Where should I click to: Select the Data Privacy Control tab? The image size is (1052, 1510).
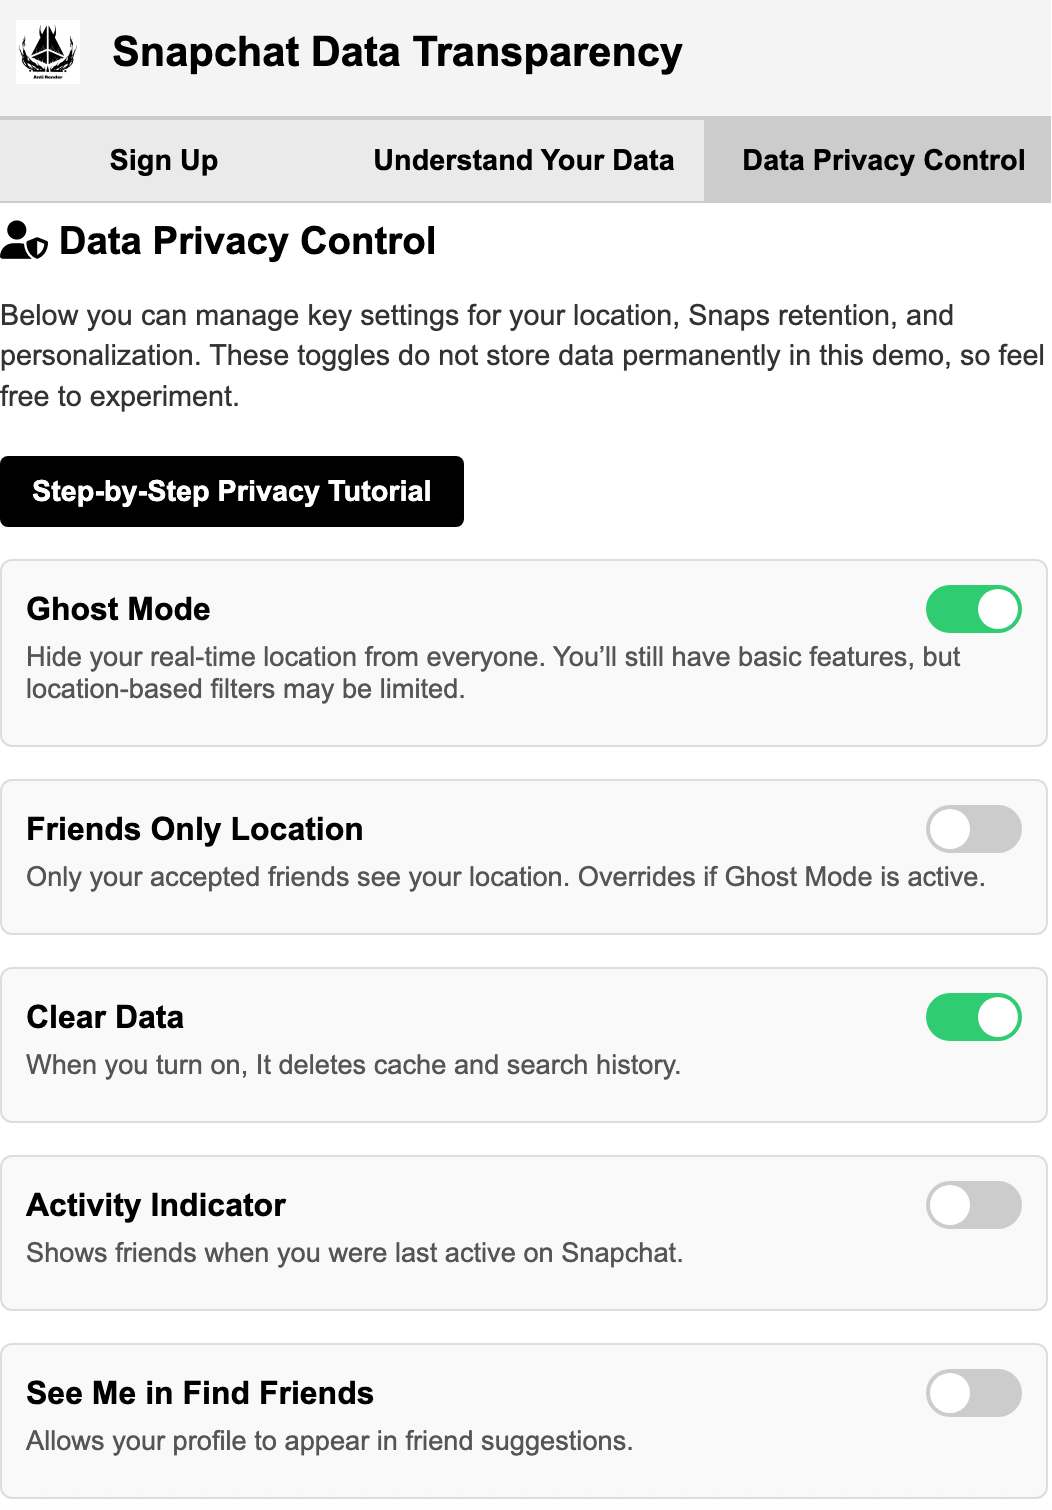coord(883,159)
